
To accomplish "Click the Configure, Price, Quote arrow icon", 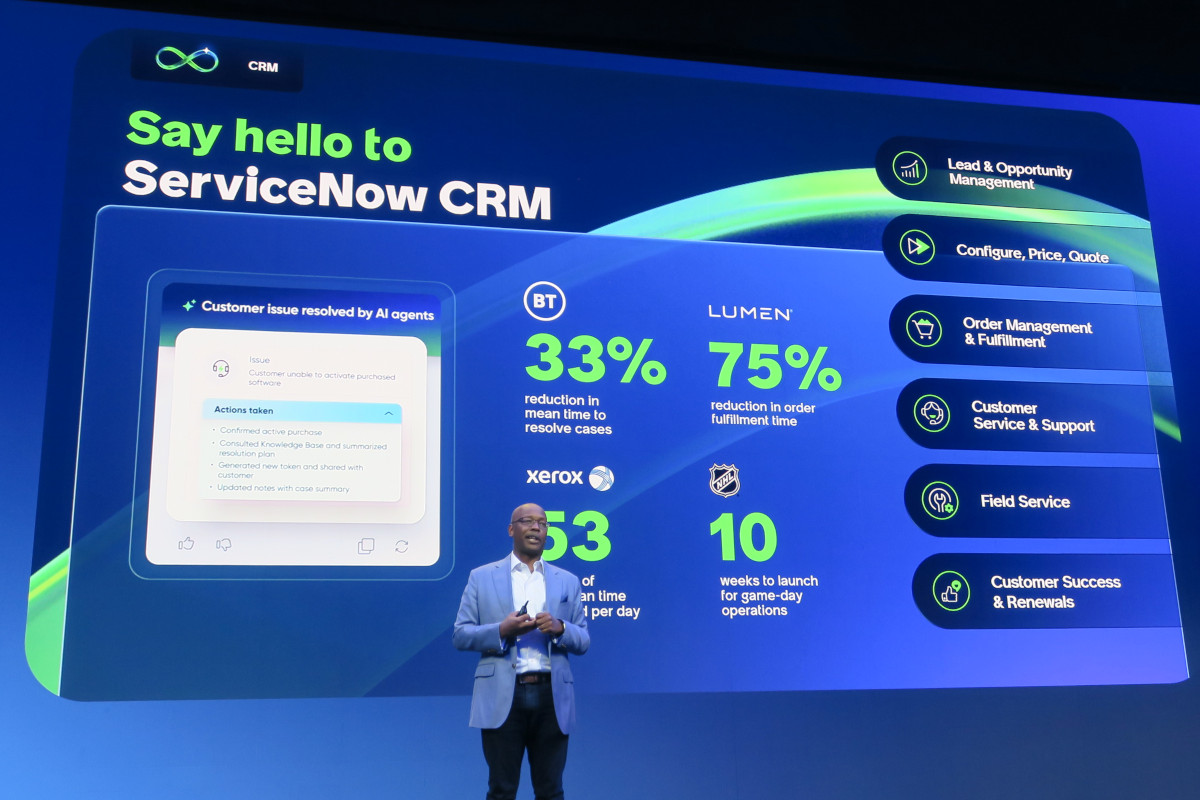I will tap(916, 247).
